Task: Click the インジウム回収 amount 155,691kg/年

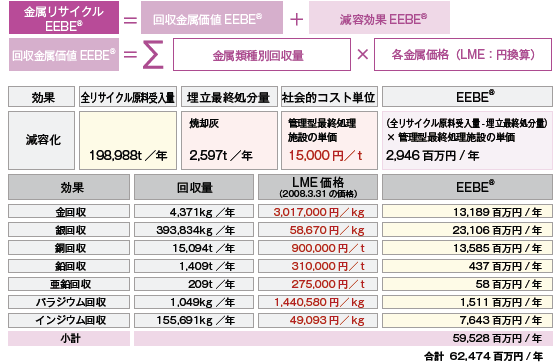Action: coord(194,320)
